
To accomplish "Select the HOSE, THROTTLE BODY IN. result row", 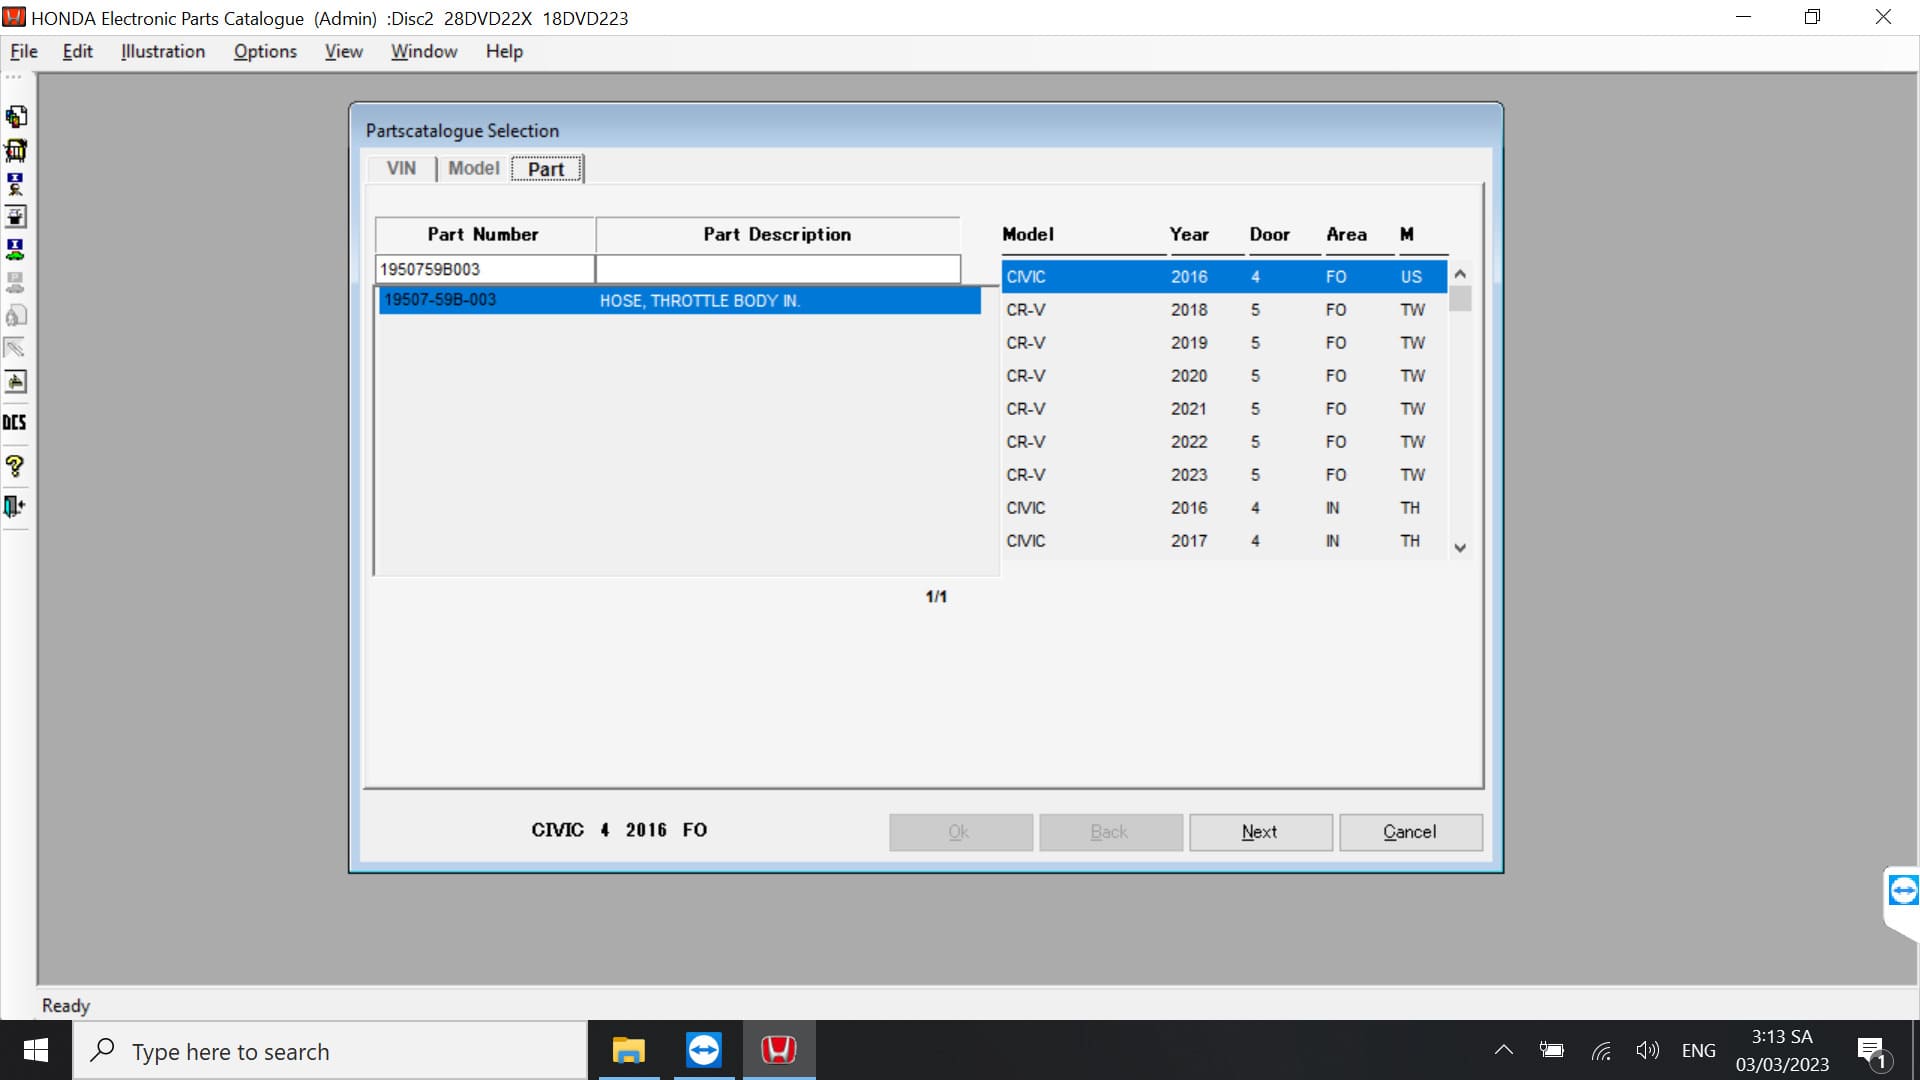I will [x=680, y=300].
